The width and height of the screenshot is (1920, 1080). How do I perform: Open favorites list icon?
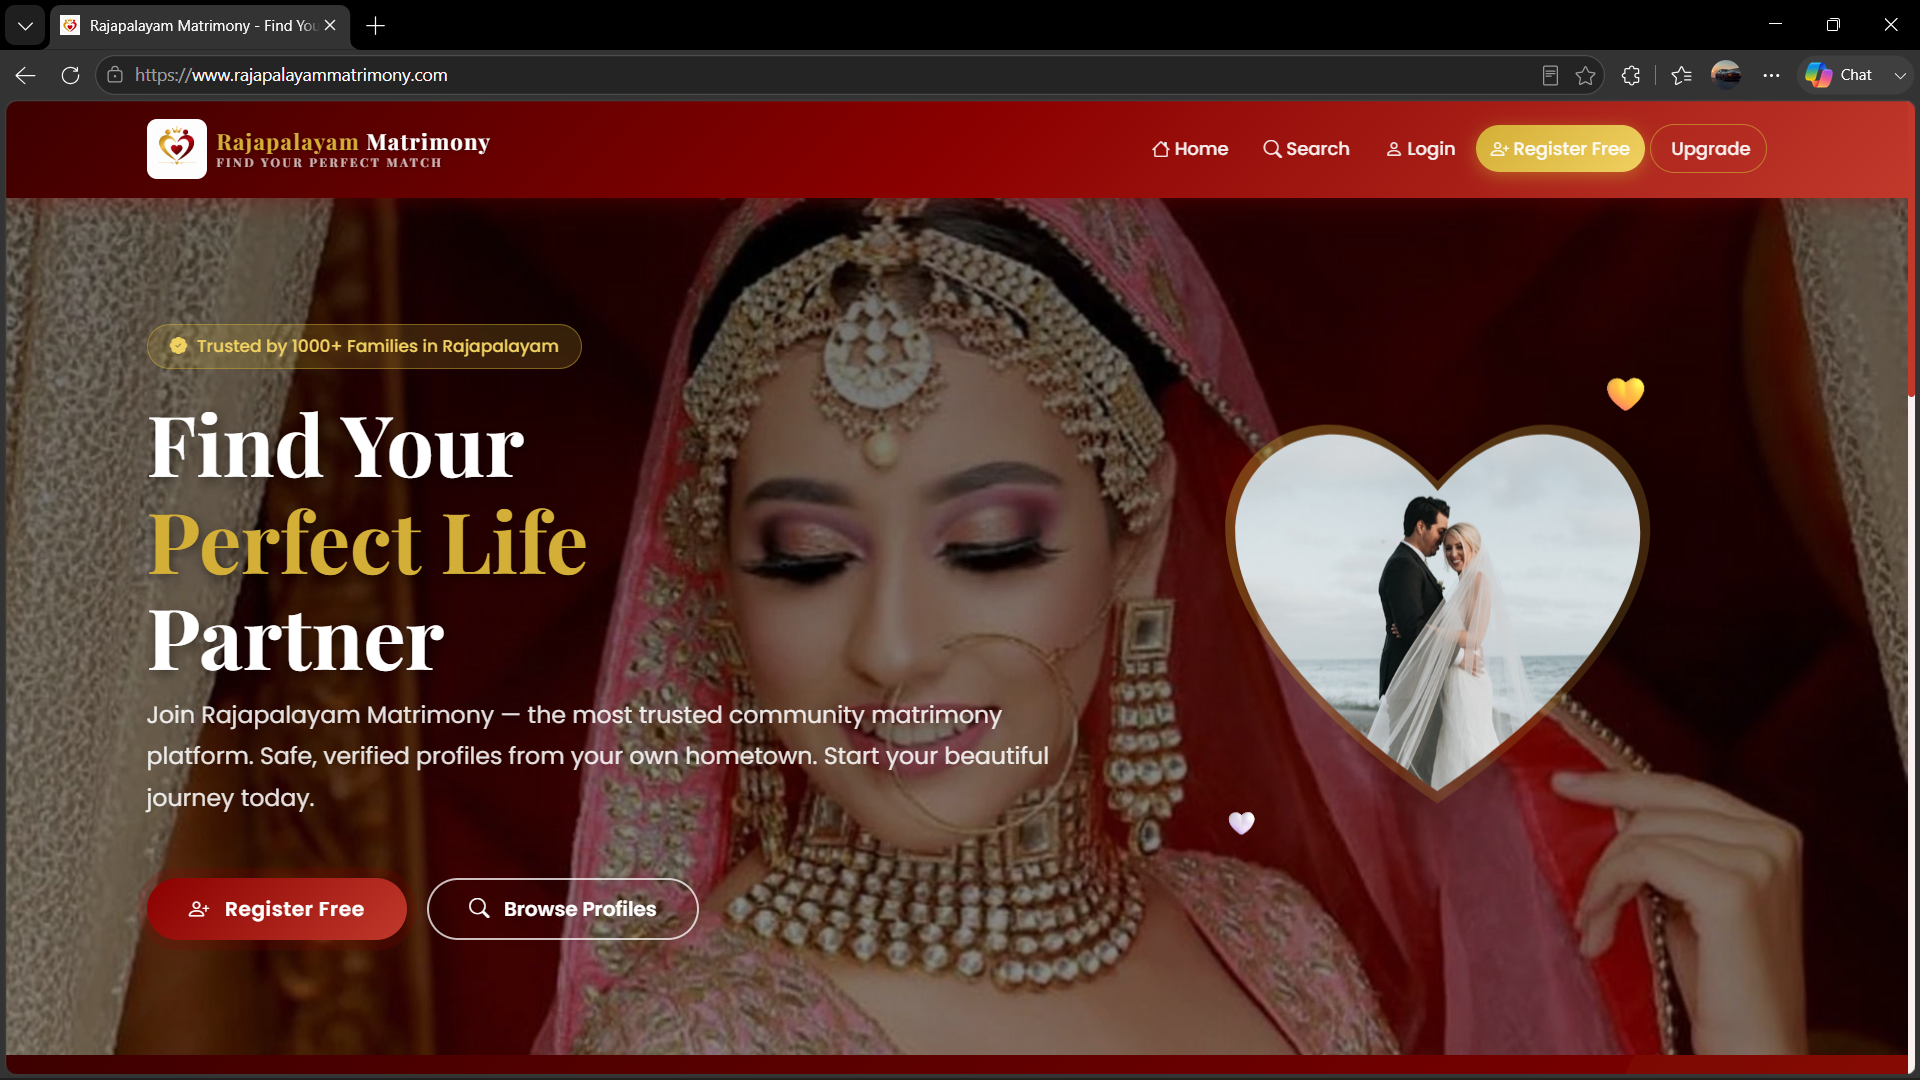point(1681,75)
